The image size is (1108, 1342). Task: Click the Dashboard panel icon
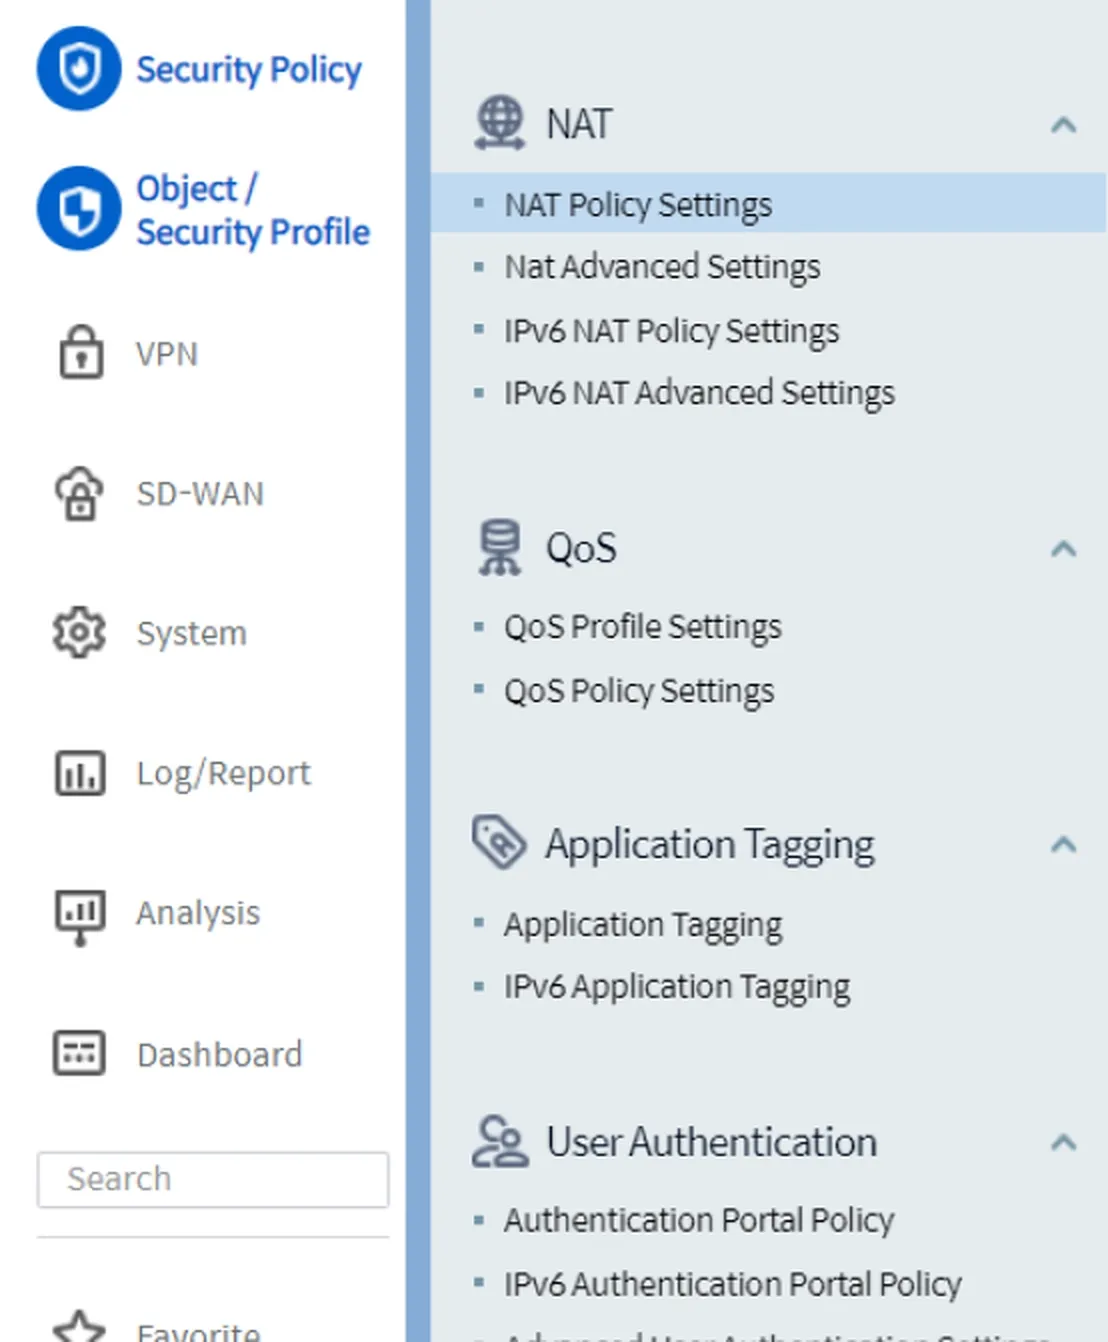[79, 1053]
